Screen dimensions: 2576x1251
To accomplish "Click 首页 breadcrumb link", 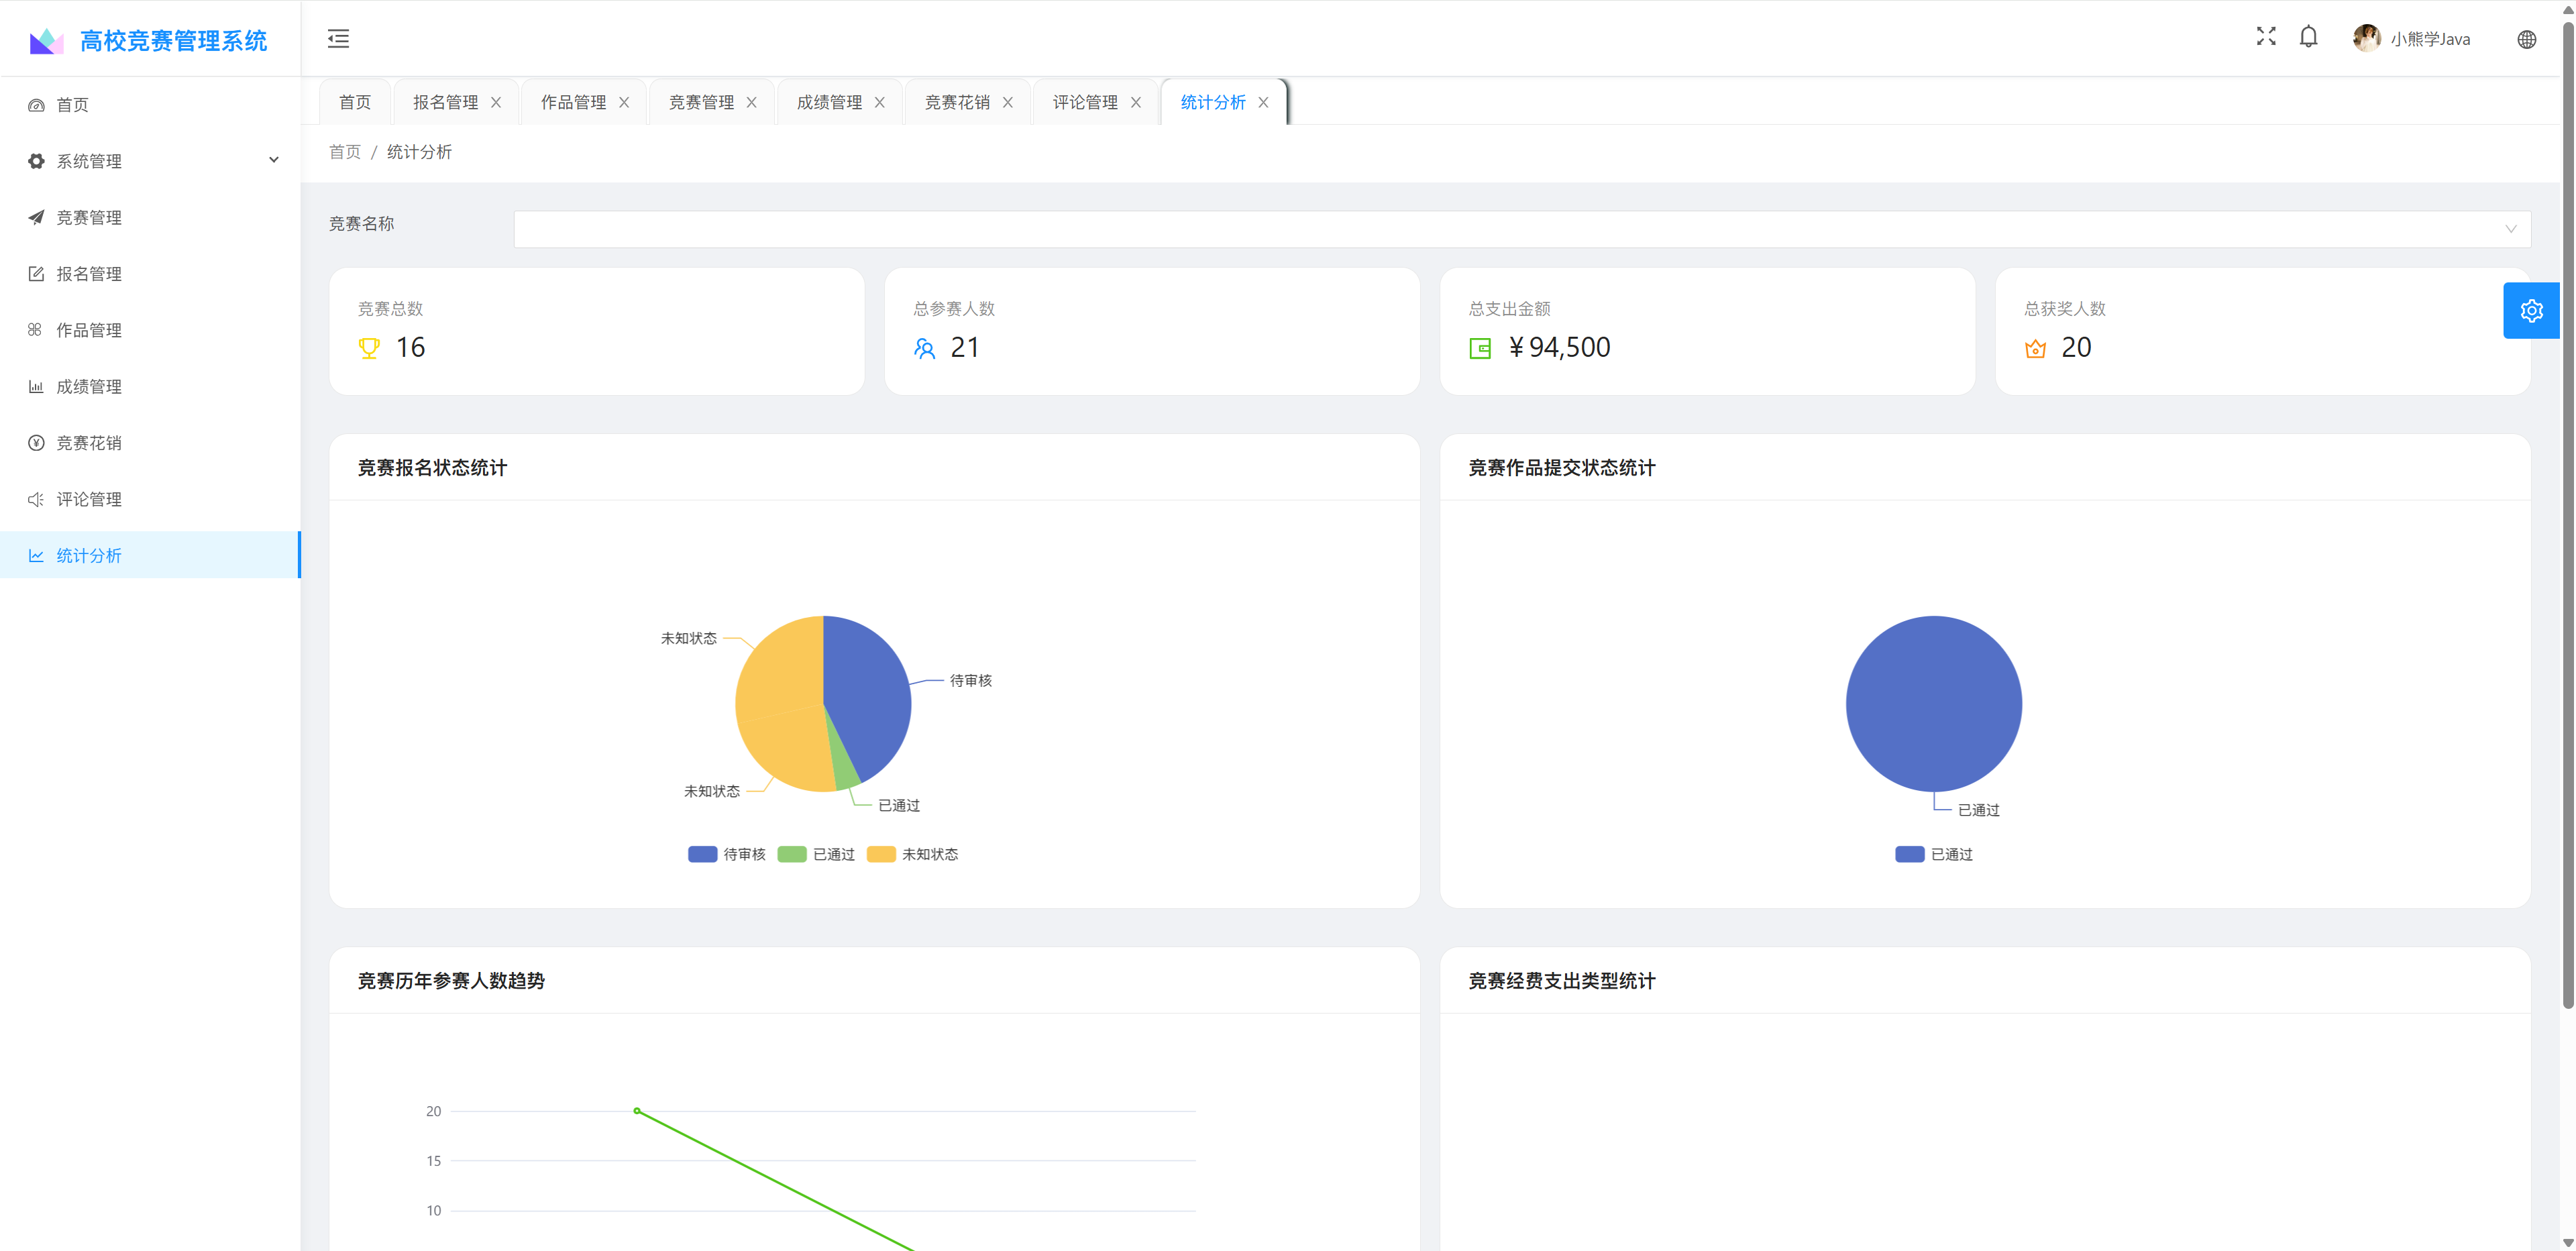I will coord(345,152).
